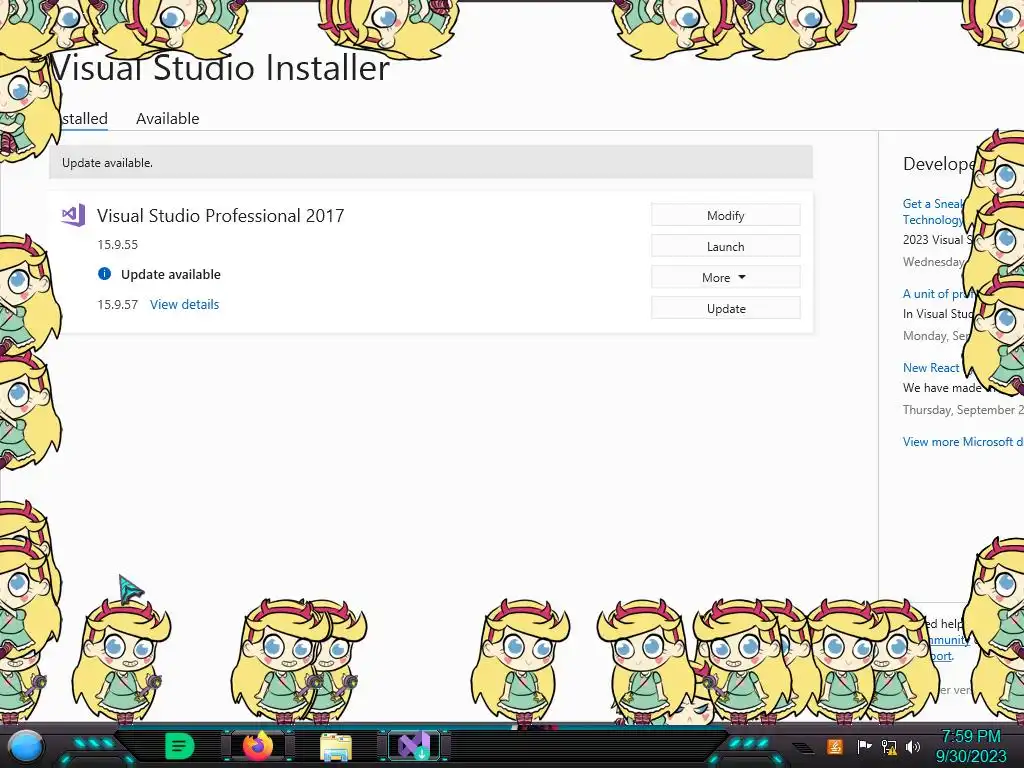Click the 'Update available.' banner text
Viewport: 1024px width, 768px height.
pos(107,163)
